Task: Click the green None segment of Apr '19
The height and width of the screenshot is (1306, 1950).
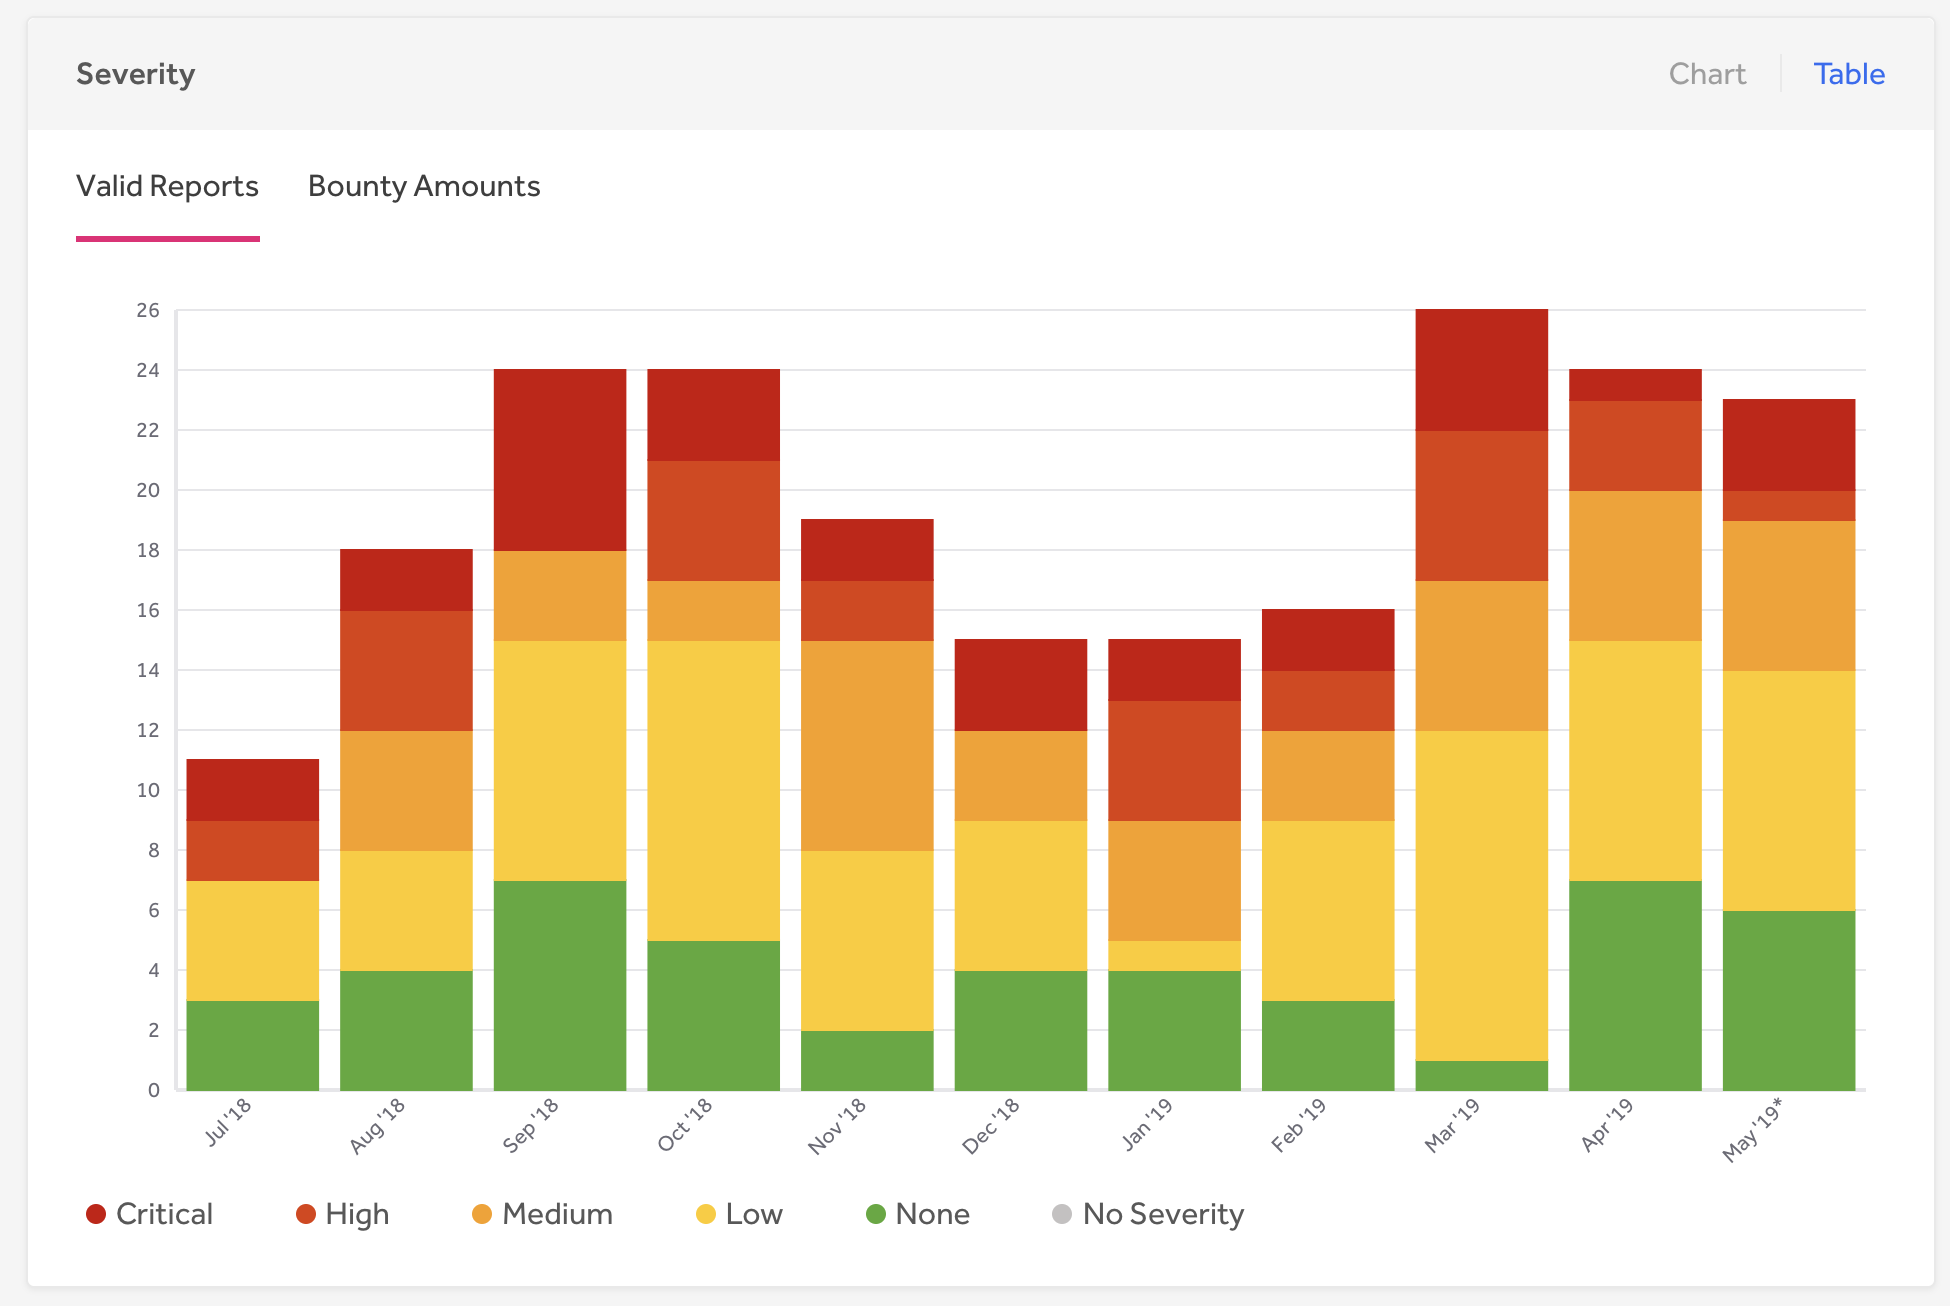Action: (1635, 985)
